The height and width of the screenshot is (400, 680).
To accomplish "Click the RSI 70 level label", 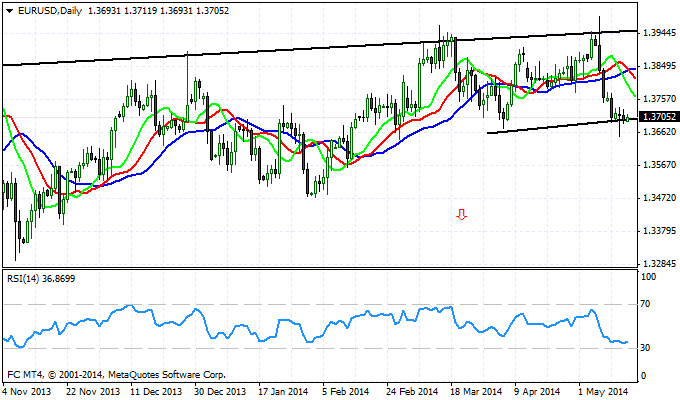I will pyautogui.click(x=645, y=304).
